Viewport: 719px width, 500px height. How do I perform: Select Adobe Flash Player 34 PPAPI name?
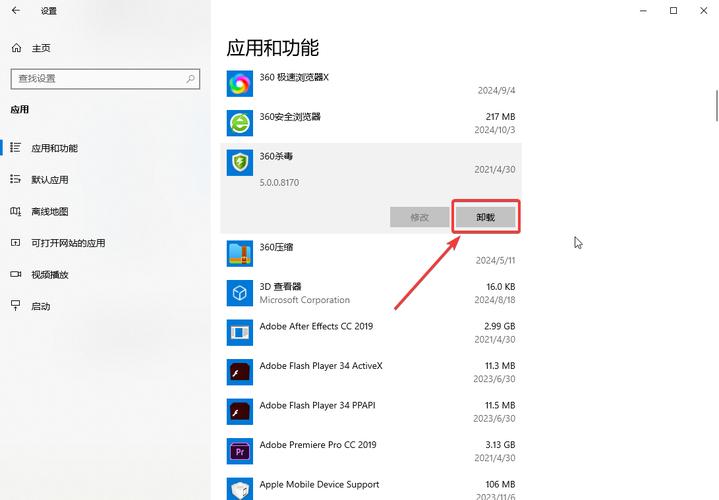point(317,405)
